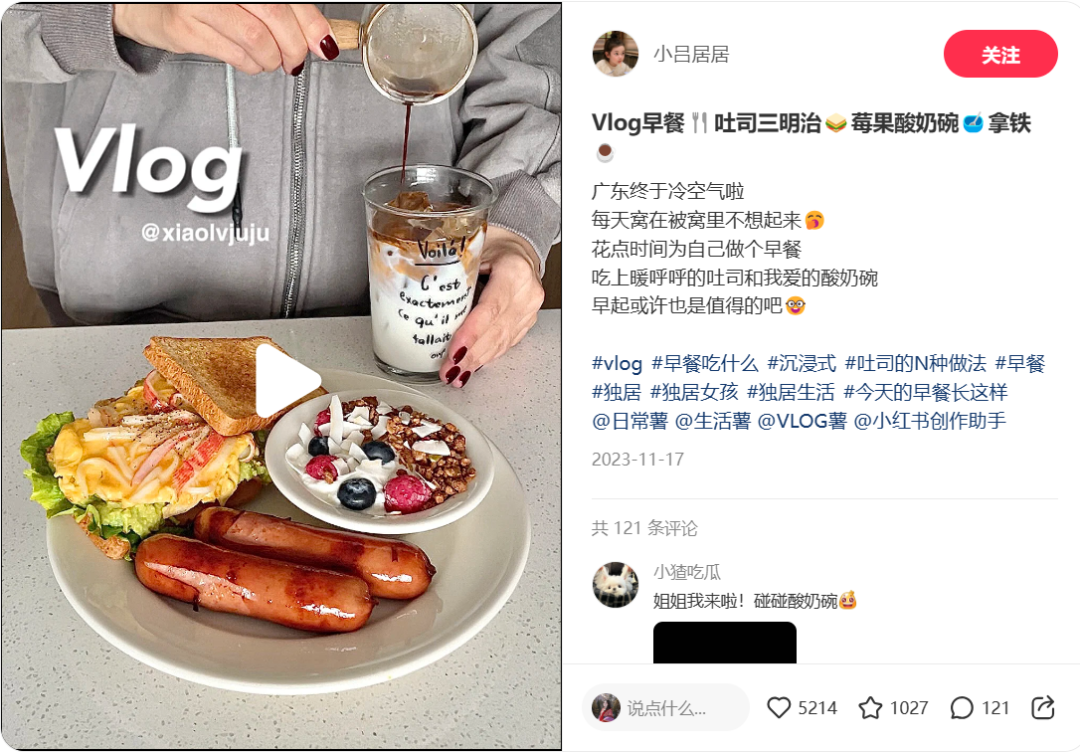Open the #沉浸式 hashtag
1080x752 pixels.
(x=802, y=364)
